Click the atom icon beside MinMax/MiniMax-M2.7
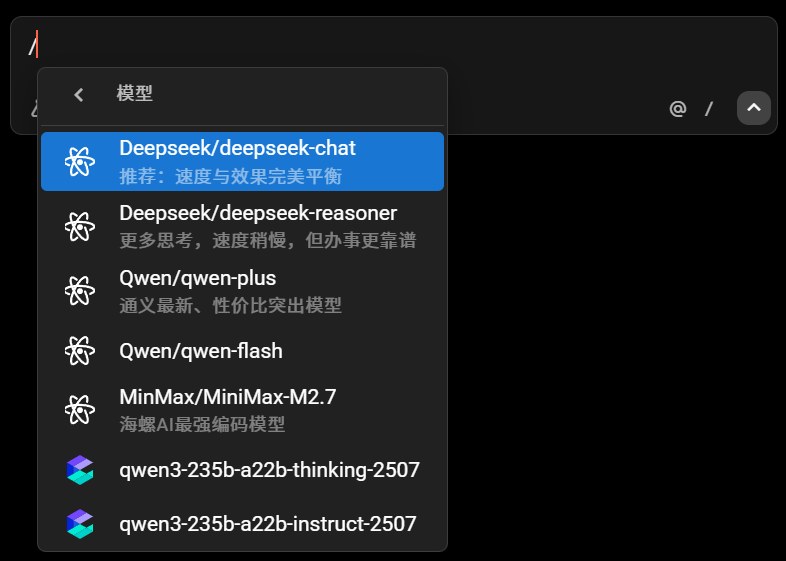The image size is (786, 561). click(80, 410)
